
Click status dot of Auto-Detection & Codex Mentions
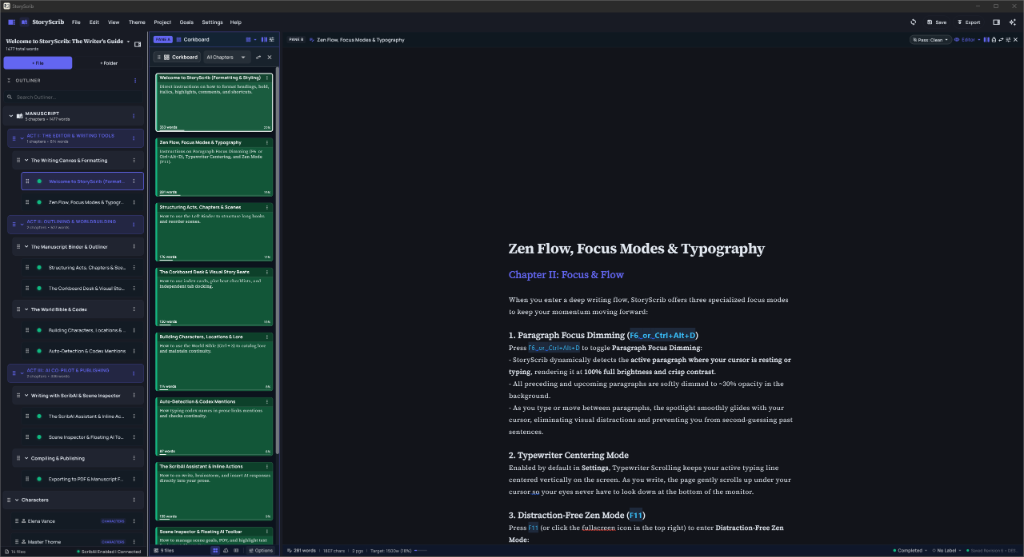pyautogui.click(x=39, y=351)
